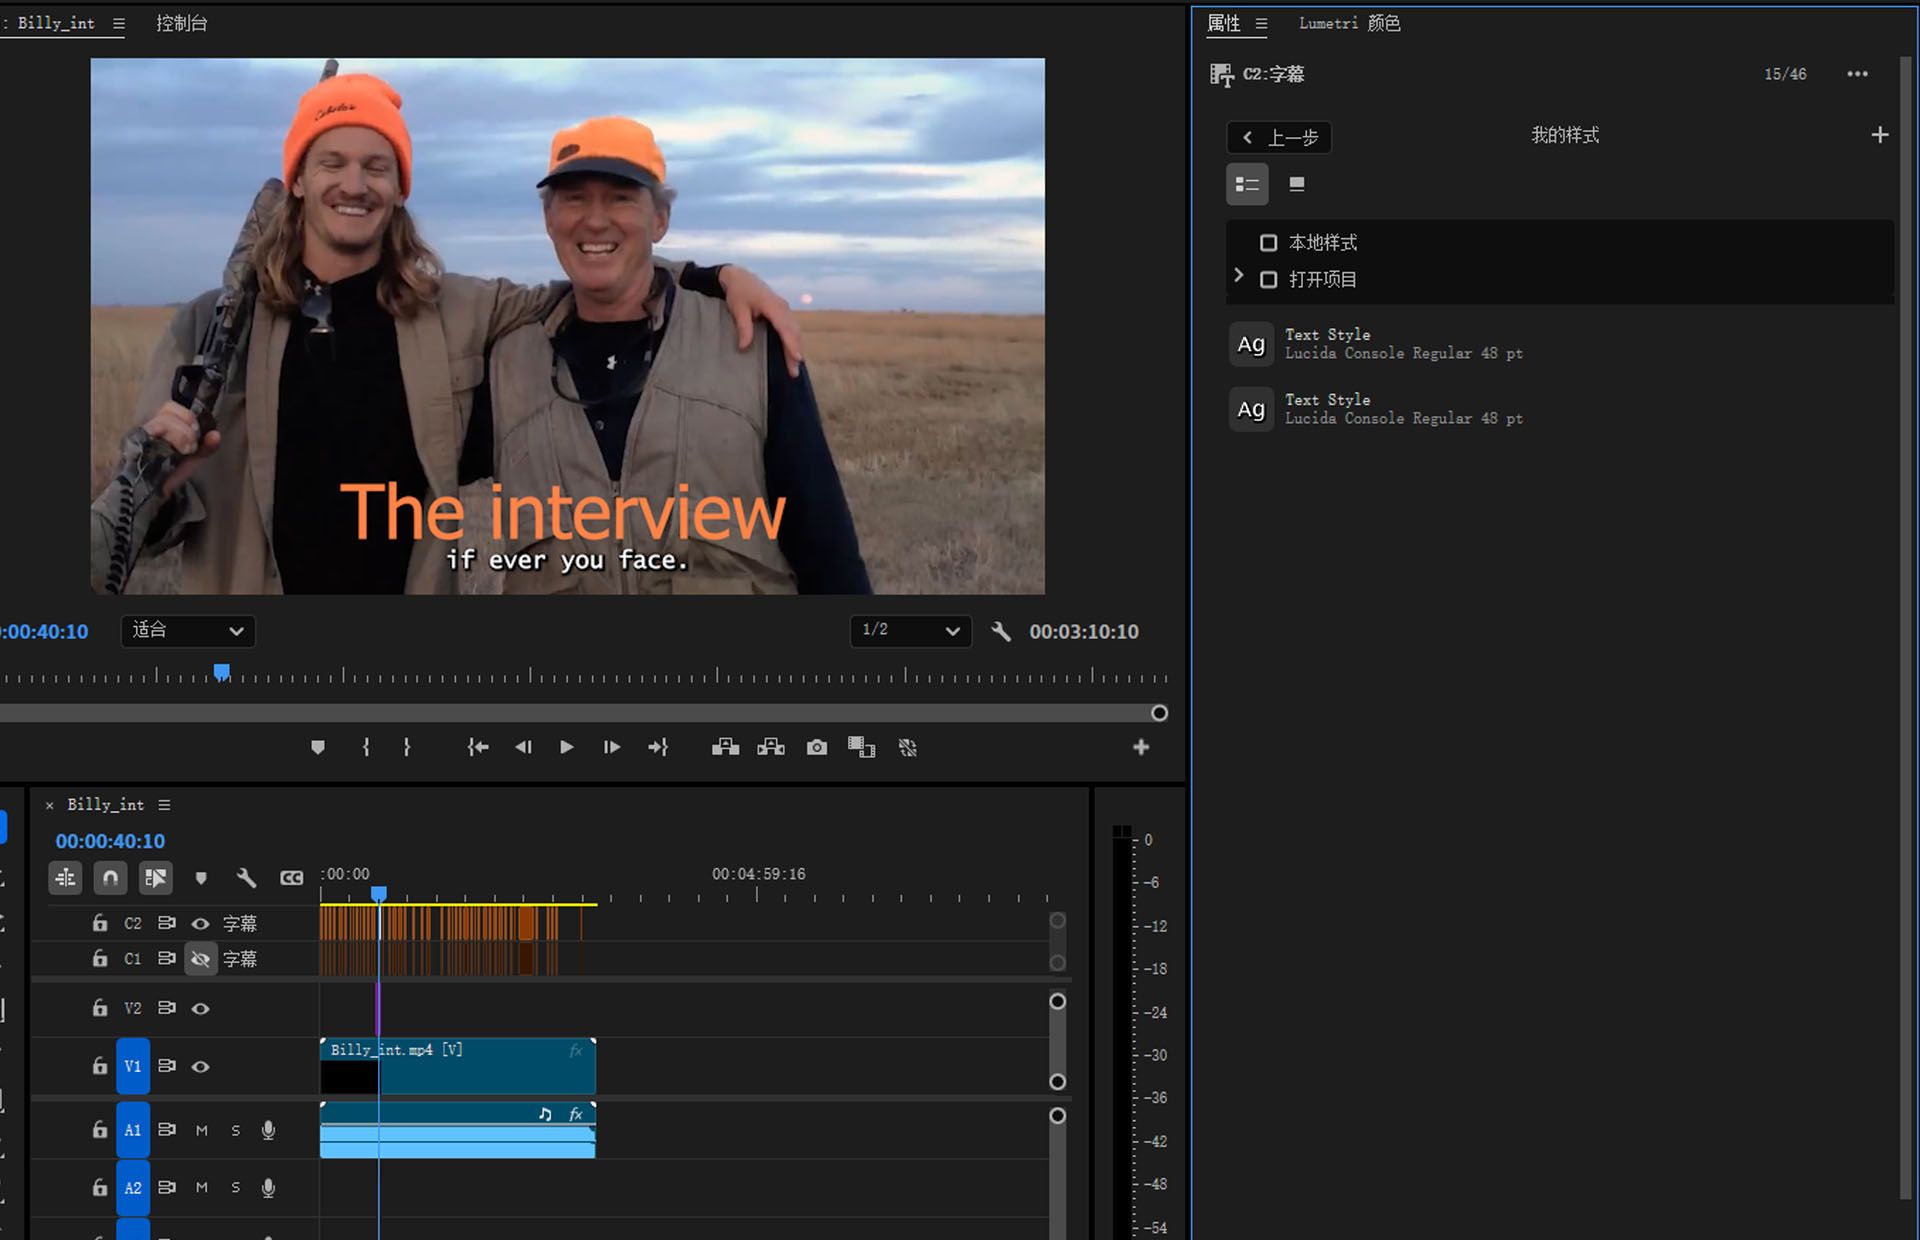Click the Lift button icon

[x=725, y=747]
